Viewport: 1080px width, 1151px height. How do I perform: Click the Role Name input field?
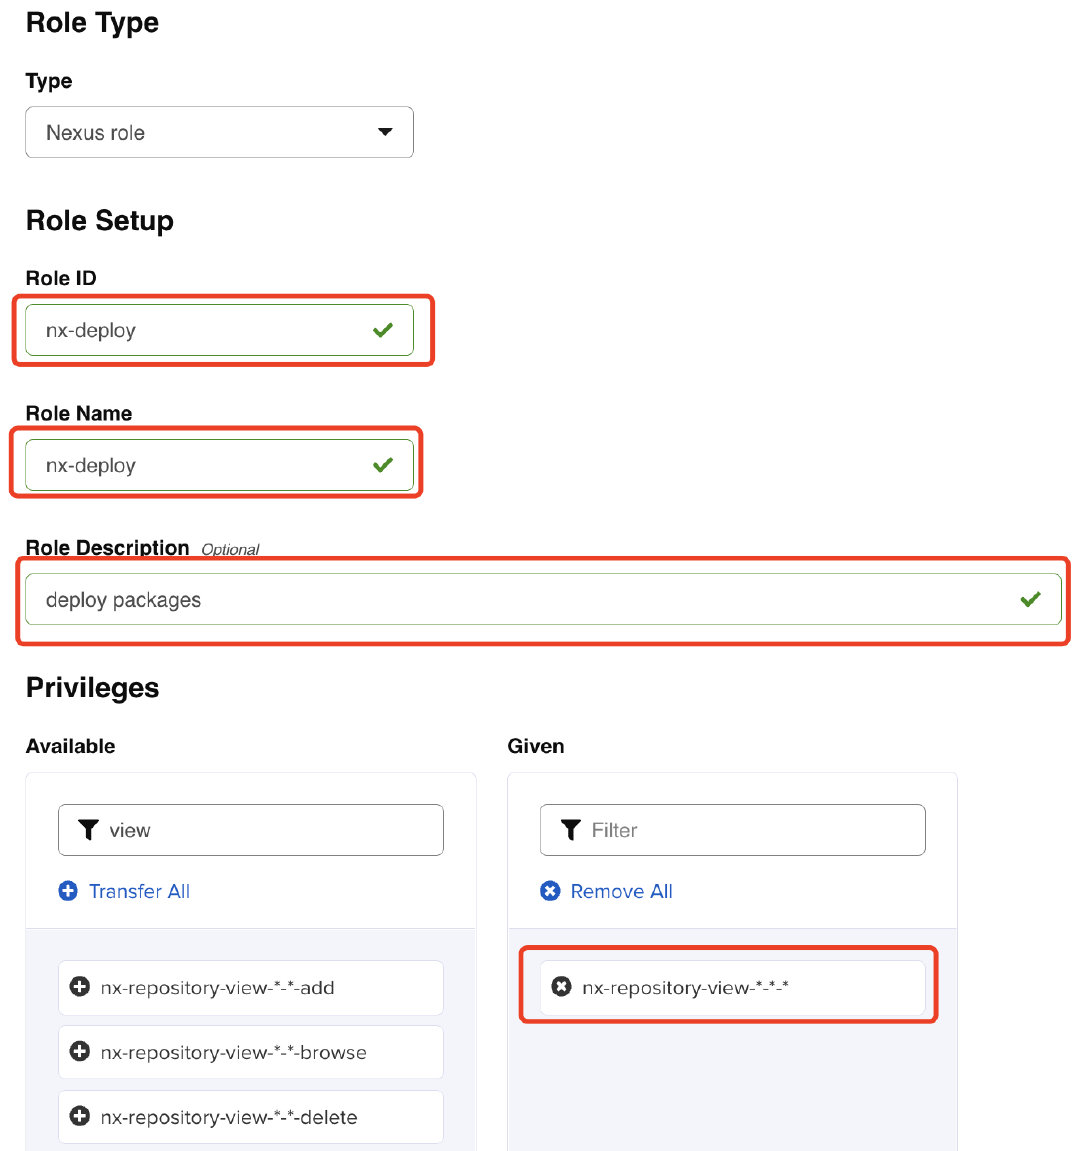[x=219, y=465]
